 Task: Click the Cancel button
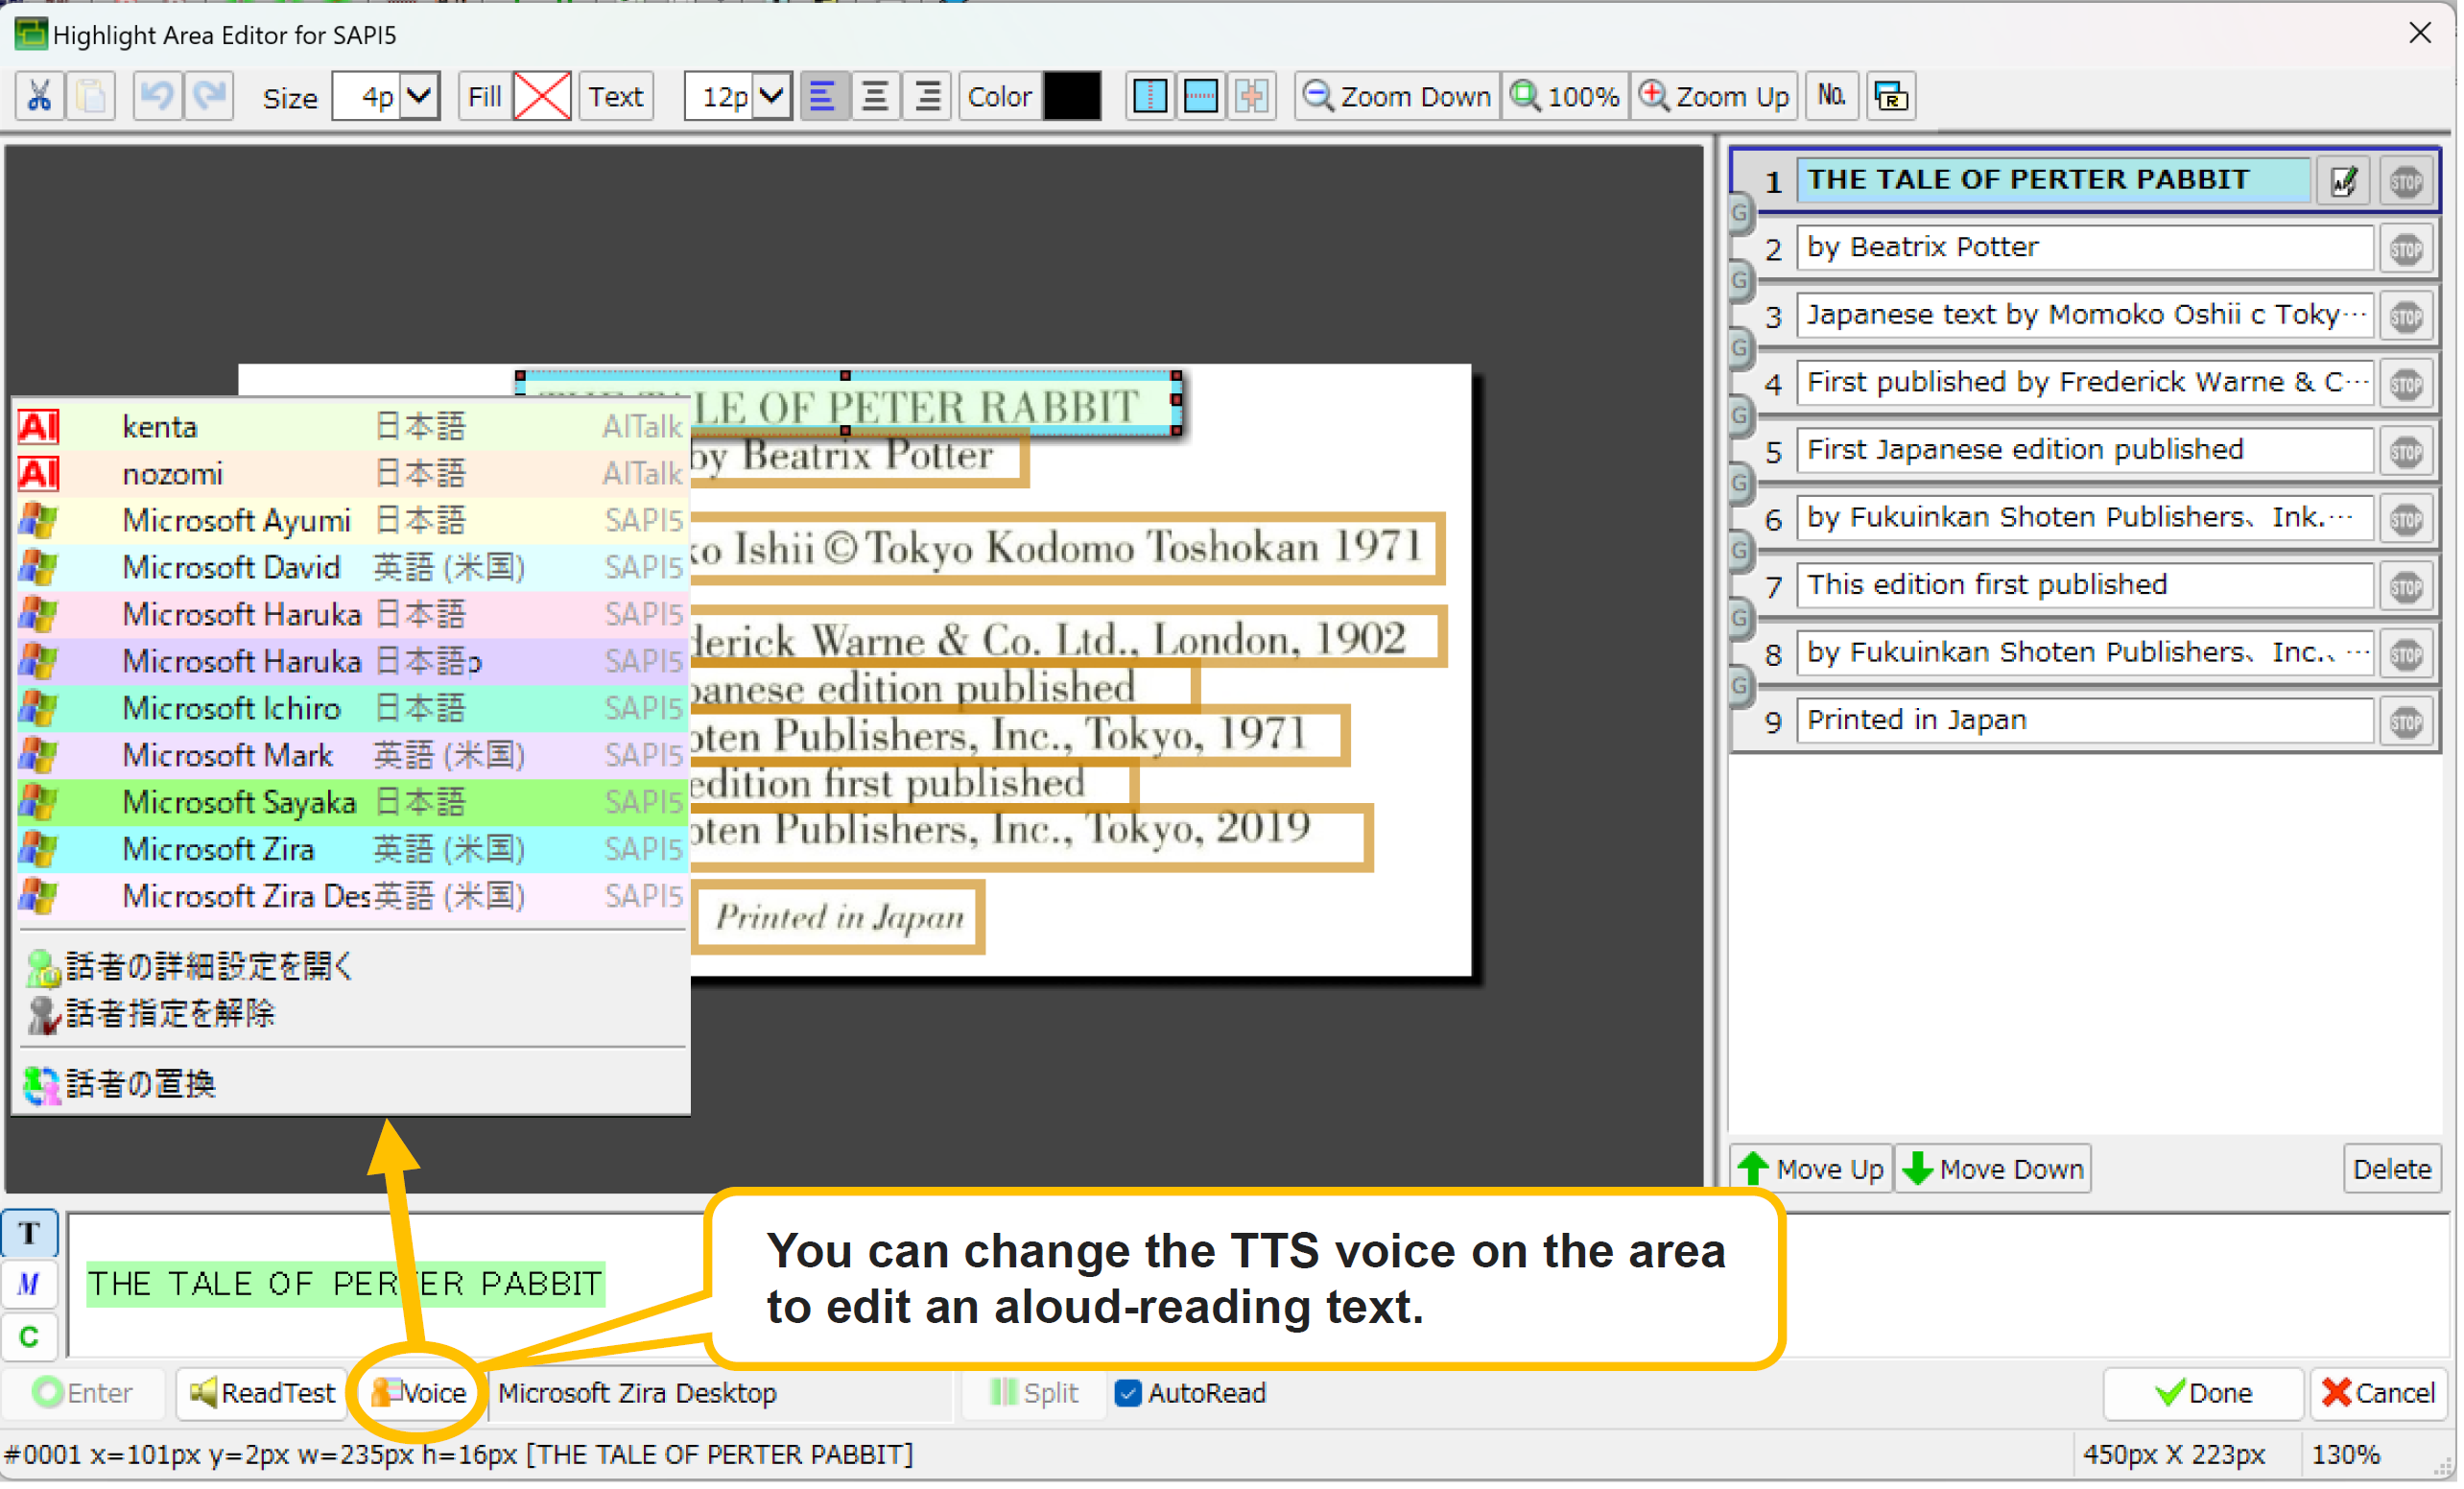click(x=2380, y=1394)
